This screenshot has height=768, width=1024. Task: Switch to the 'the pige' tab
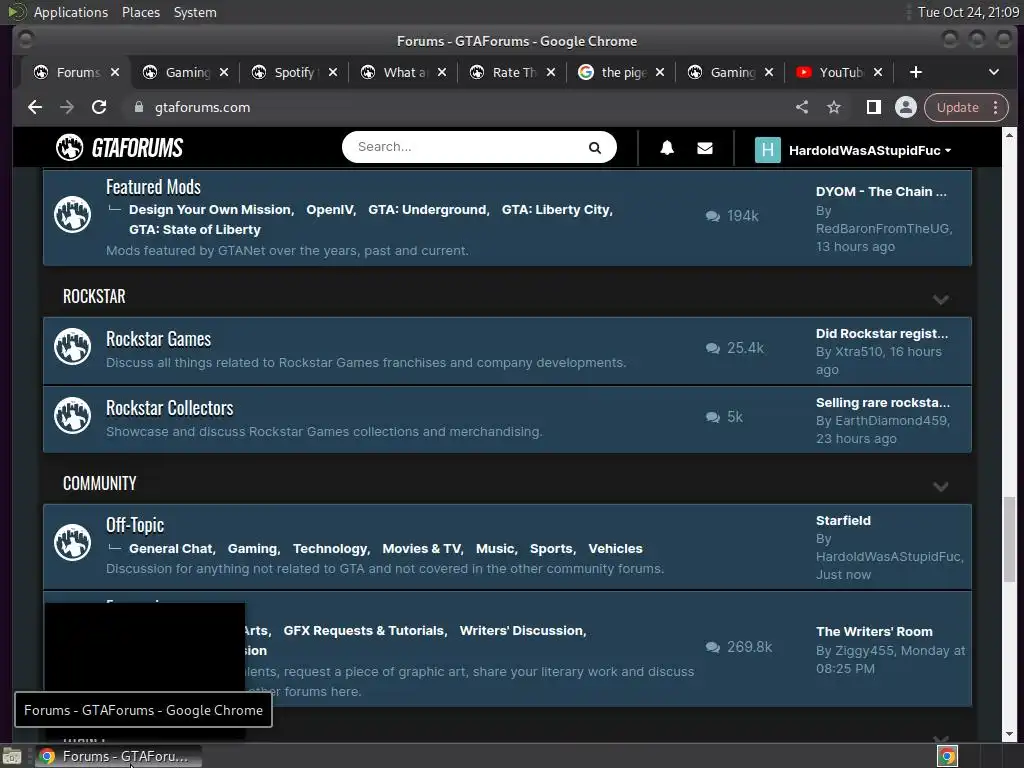[x=620, y=72]
